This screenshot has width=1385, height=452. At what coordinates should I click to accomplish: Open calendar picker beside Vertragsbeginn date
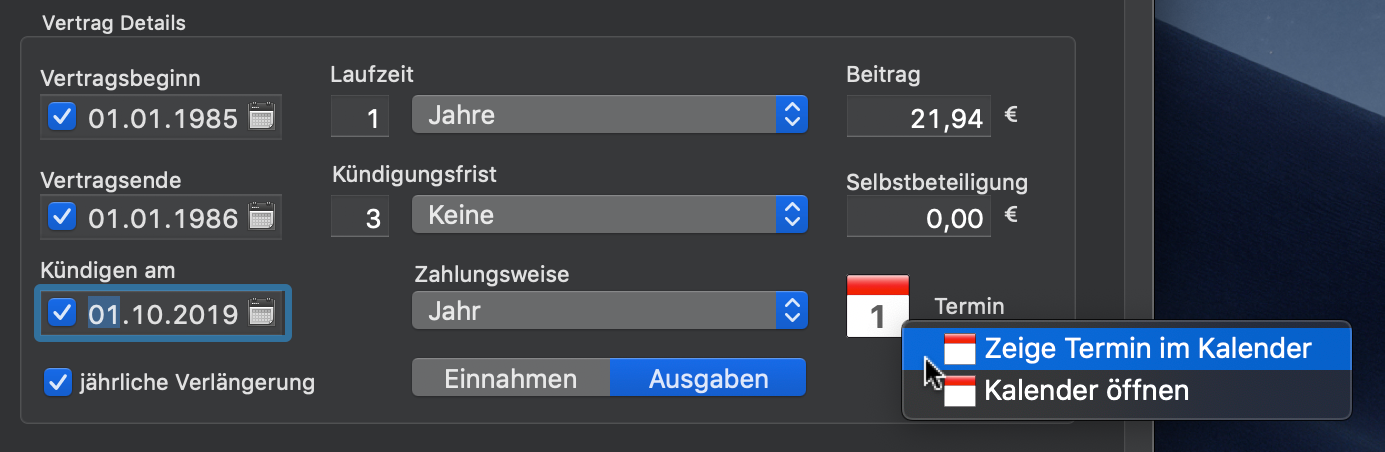point(261,118)
